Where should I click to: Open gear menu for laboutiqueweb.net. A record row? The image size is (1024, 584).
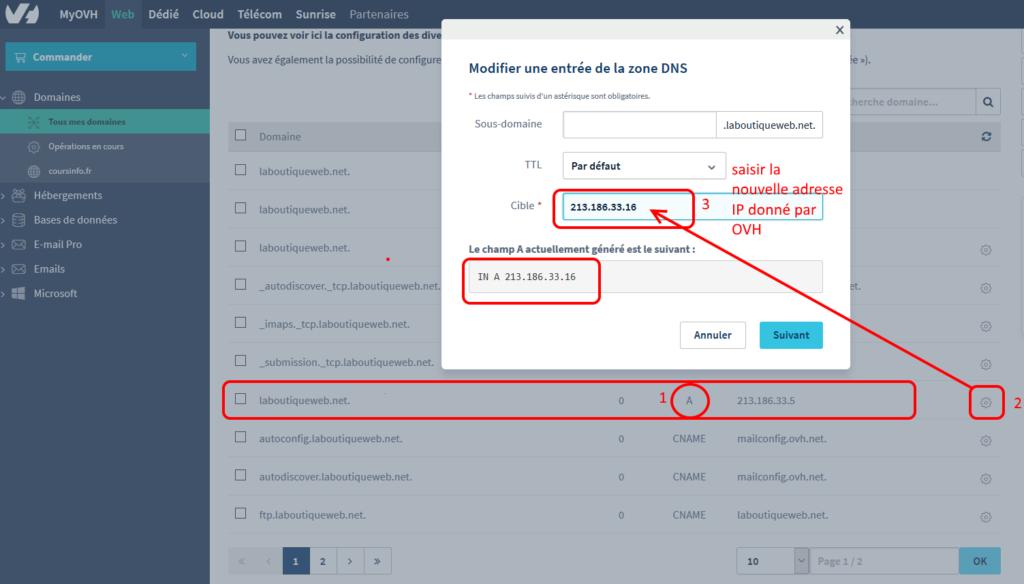(x=986, y=402)
